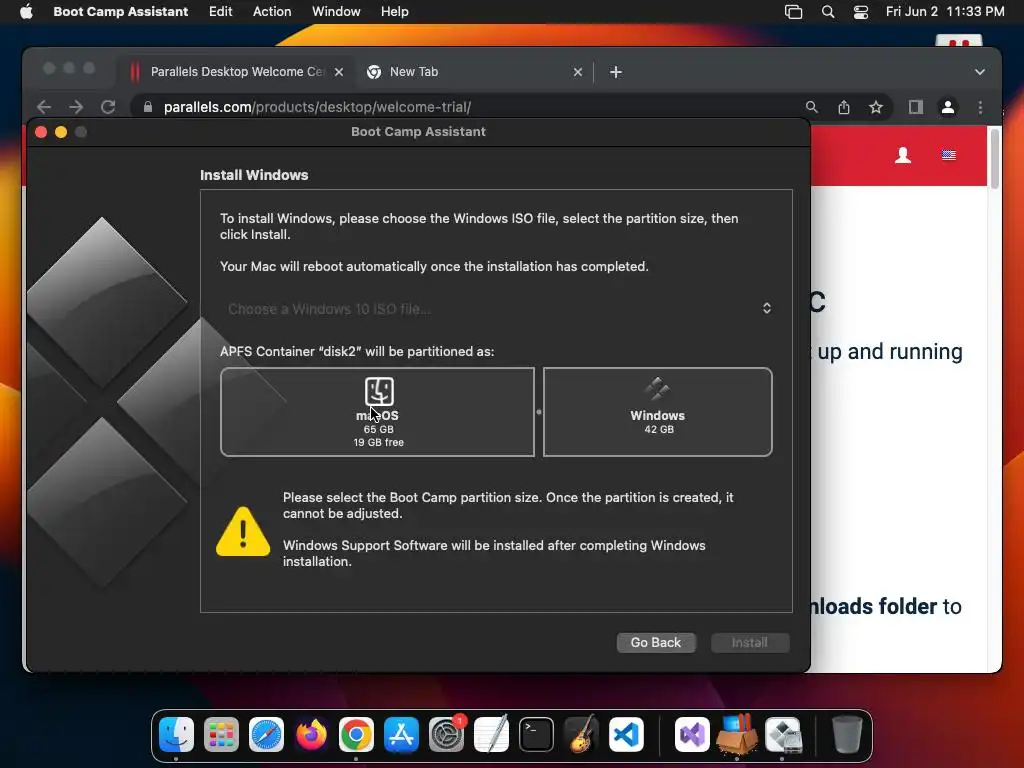Click the Chrome page scrollbar
Screen dimensions: 1024x768
coord(994,159)
